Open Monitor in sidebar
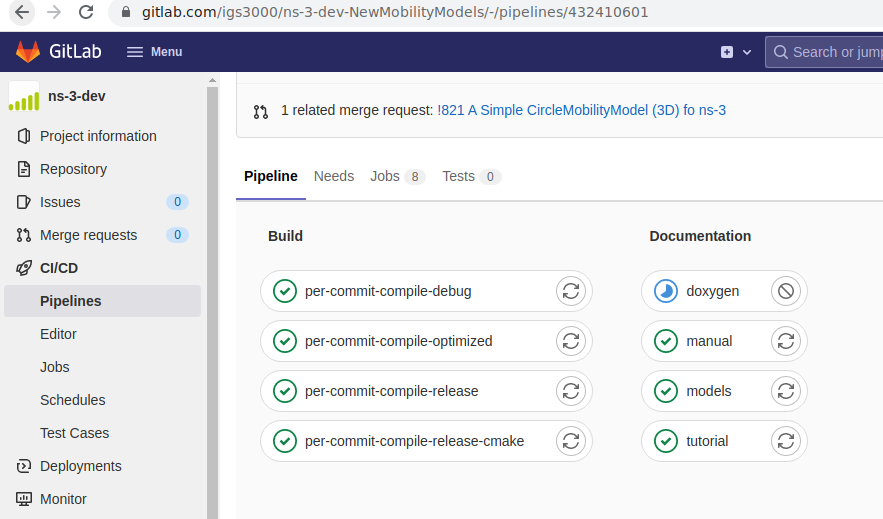Screen dimensions: 883x519 point(63,499)
